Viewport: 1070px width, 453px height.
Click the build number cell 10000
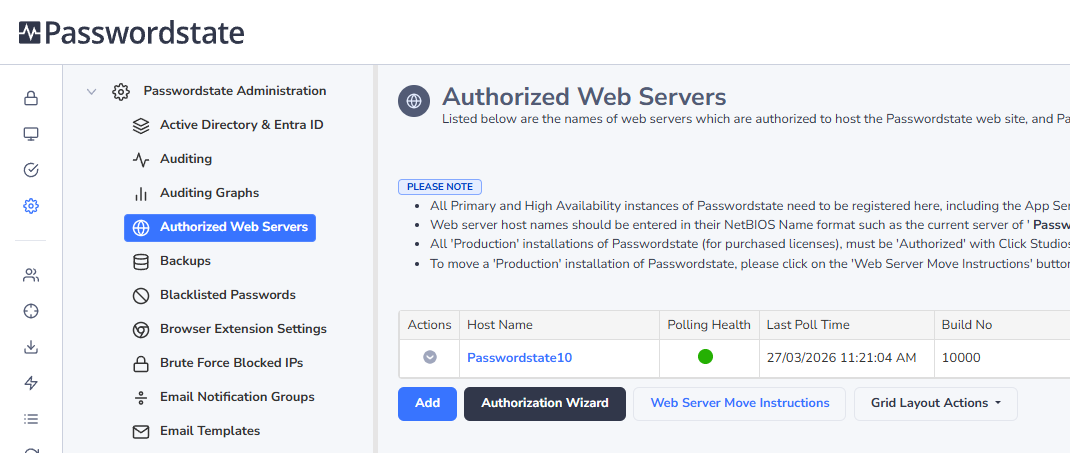(x=961, y=357)
